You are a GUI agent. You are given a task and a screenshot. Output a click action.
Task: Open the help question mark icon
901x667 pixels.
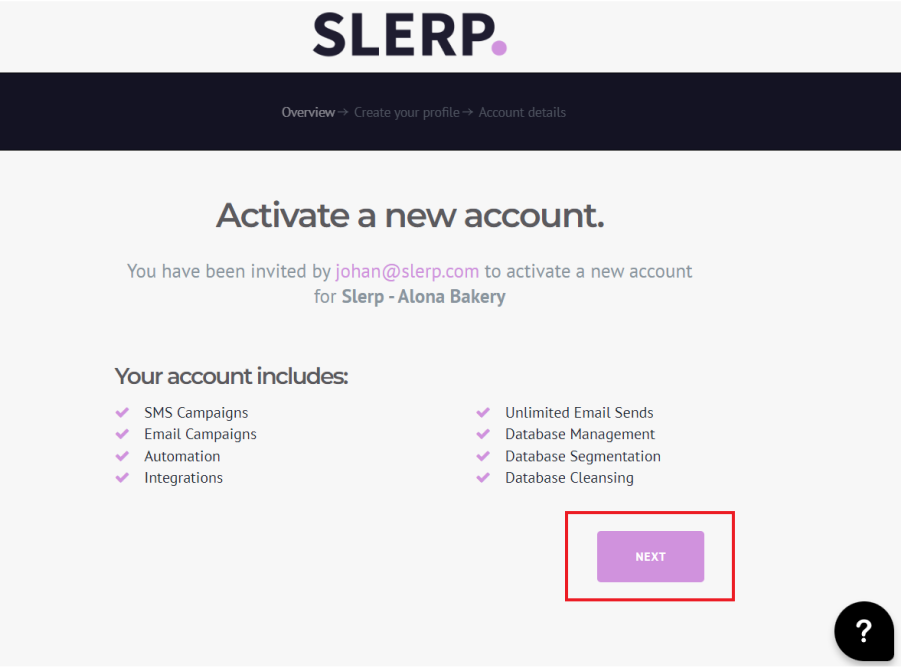863,630
